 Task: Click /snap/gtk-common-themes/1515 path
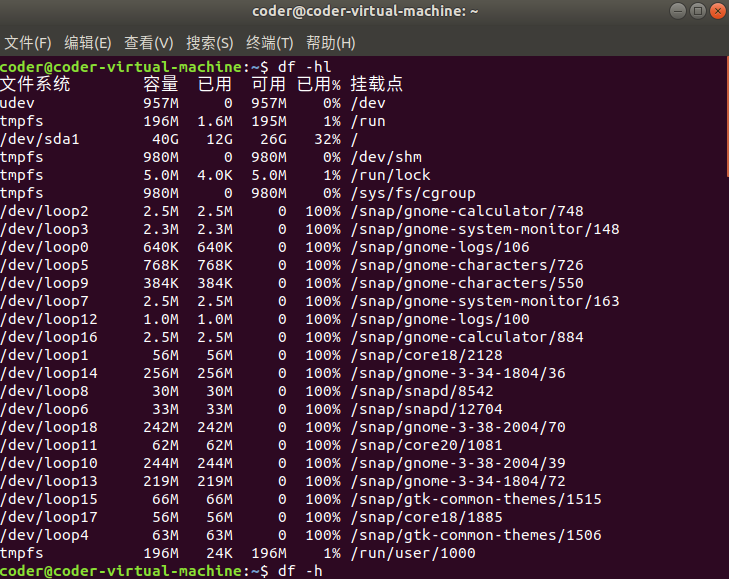pos(476,499)
